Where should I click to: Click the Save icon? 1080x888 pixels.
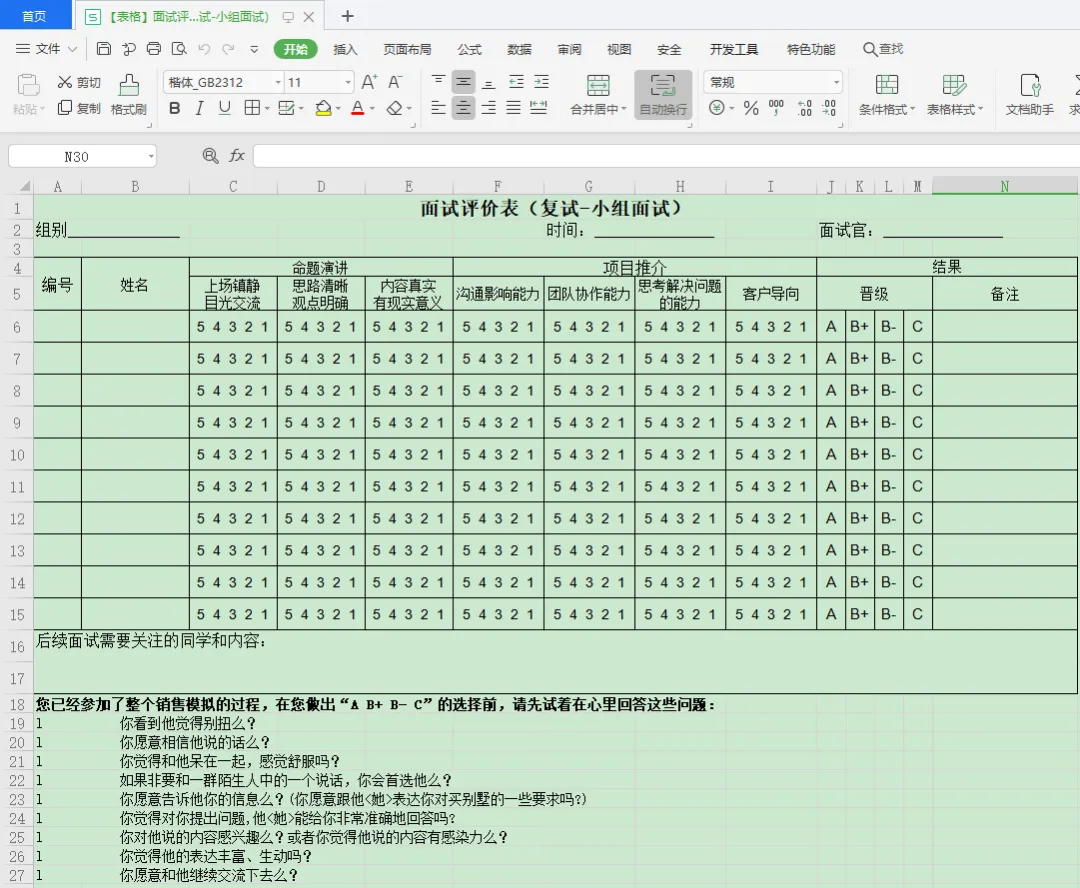[x=103, y=49]
